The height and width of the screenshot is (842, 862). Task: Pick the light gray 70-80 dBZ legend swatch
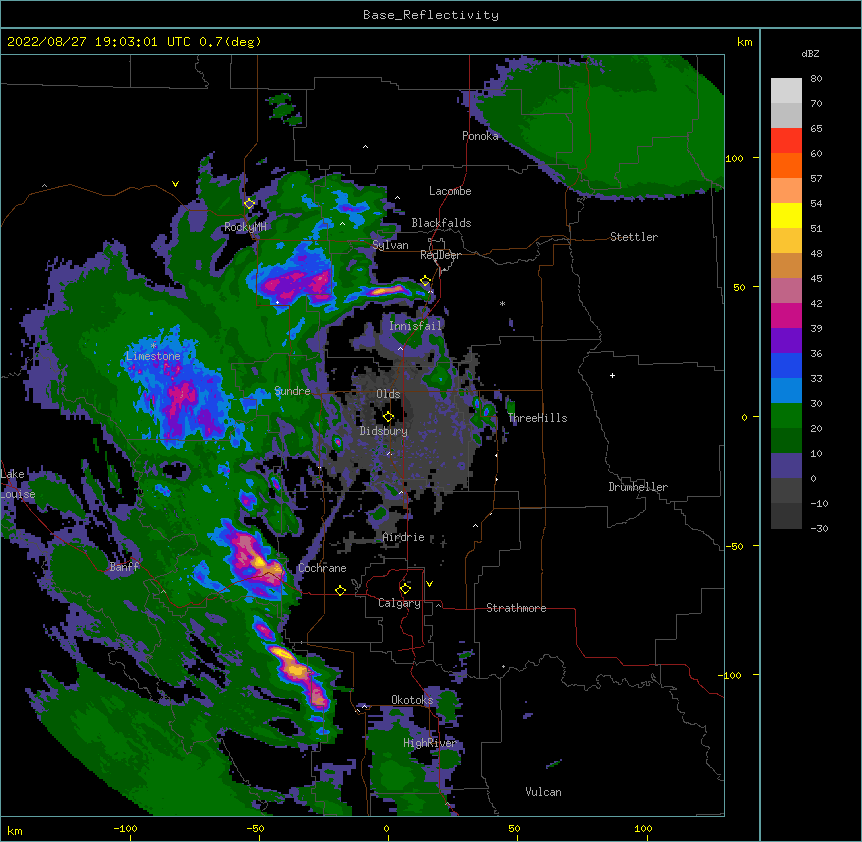pyautogui.click(x=786, y=91)
